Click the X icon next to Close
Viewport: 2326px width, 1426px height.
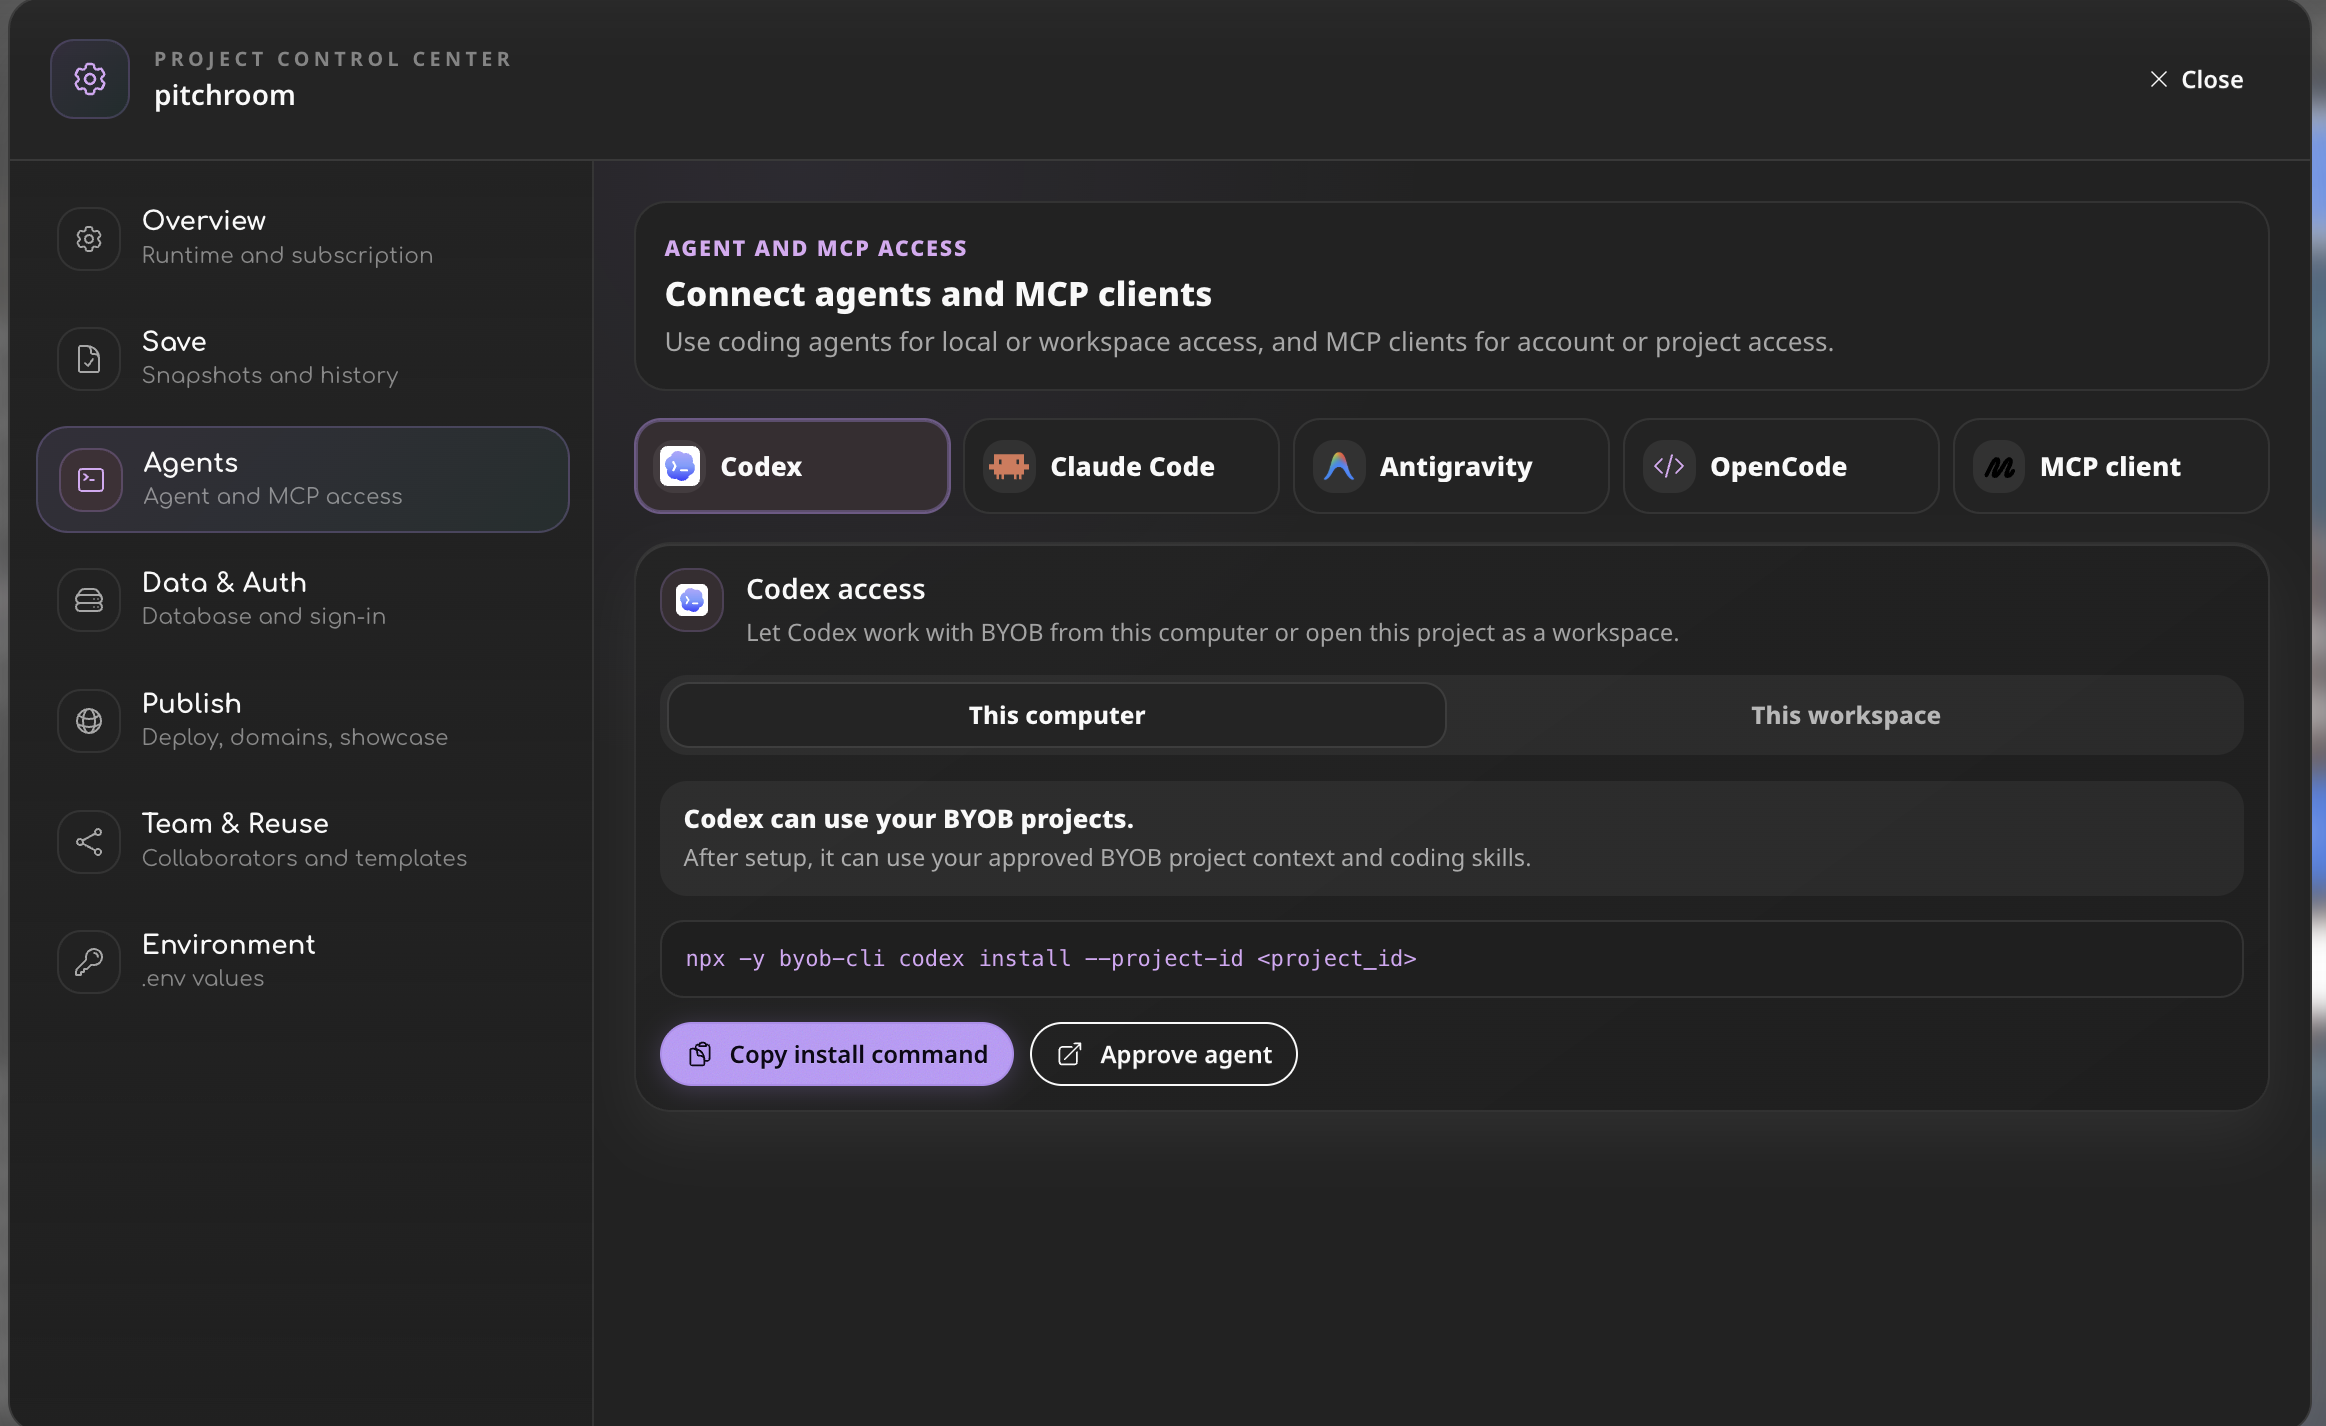point(2159,79)
